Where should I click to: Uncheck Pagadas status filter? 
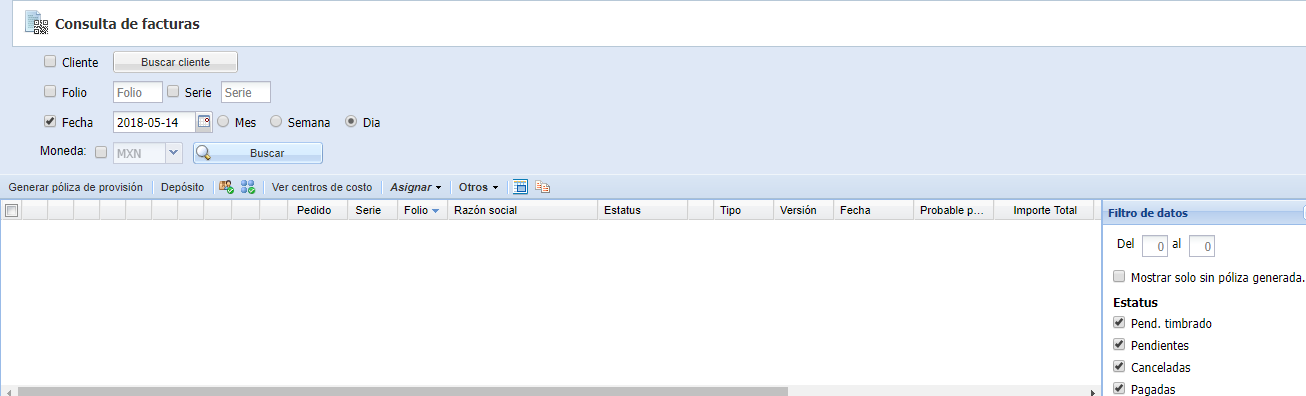pyautogui.click(x=1119, y=388)
